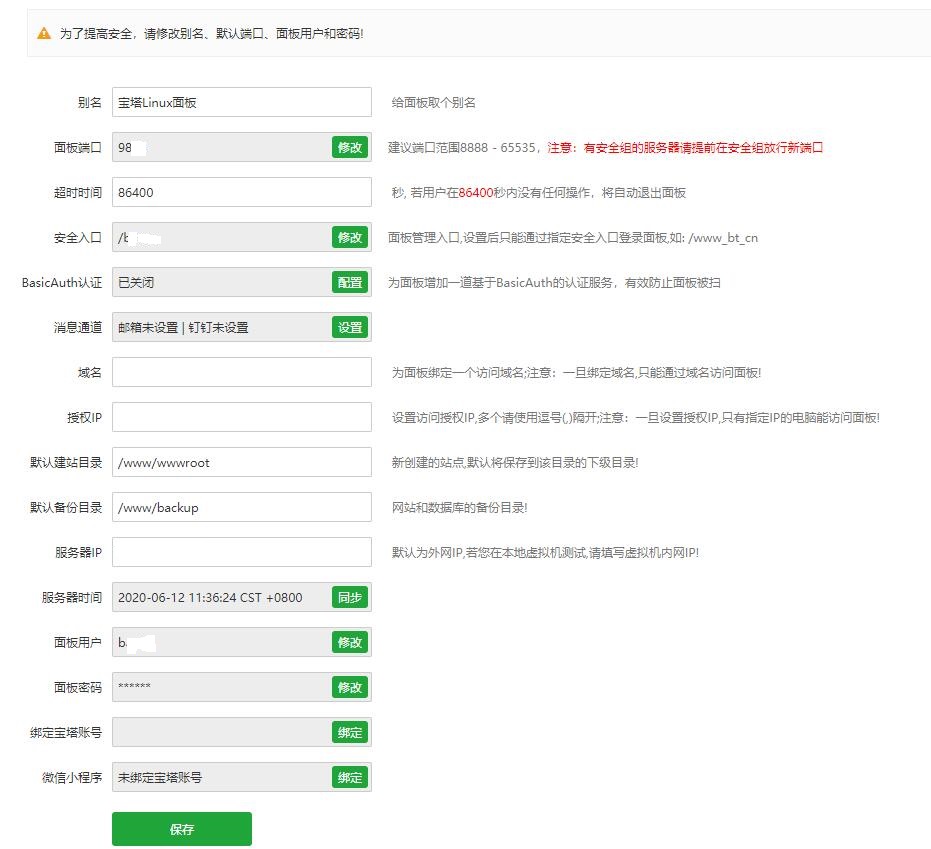Click 绑定 button for 绑定宝塔账号
931x849 pixels.
click(x=349, y=733)
